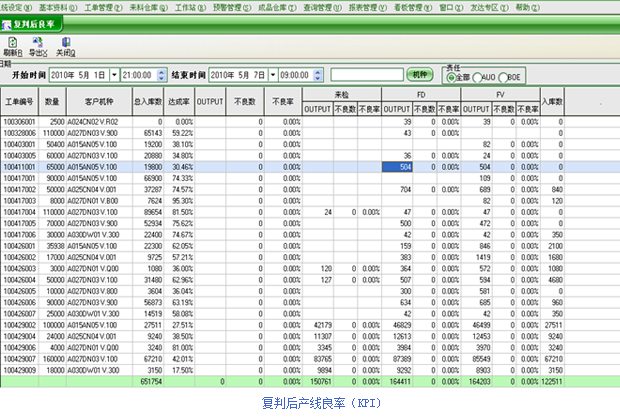Select the 全部 responsibility radio button
This screenshot has height=417, width=620.
451,76
